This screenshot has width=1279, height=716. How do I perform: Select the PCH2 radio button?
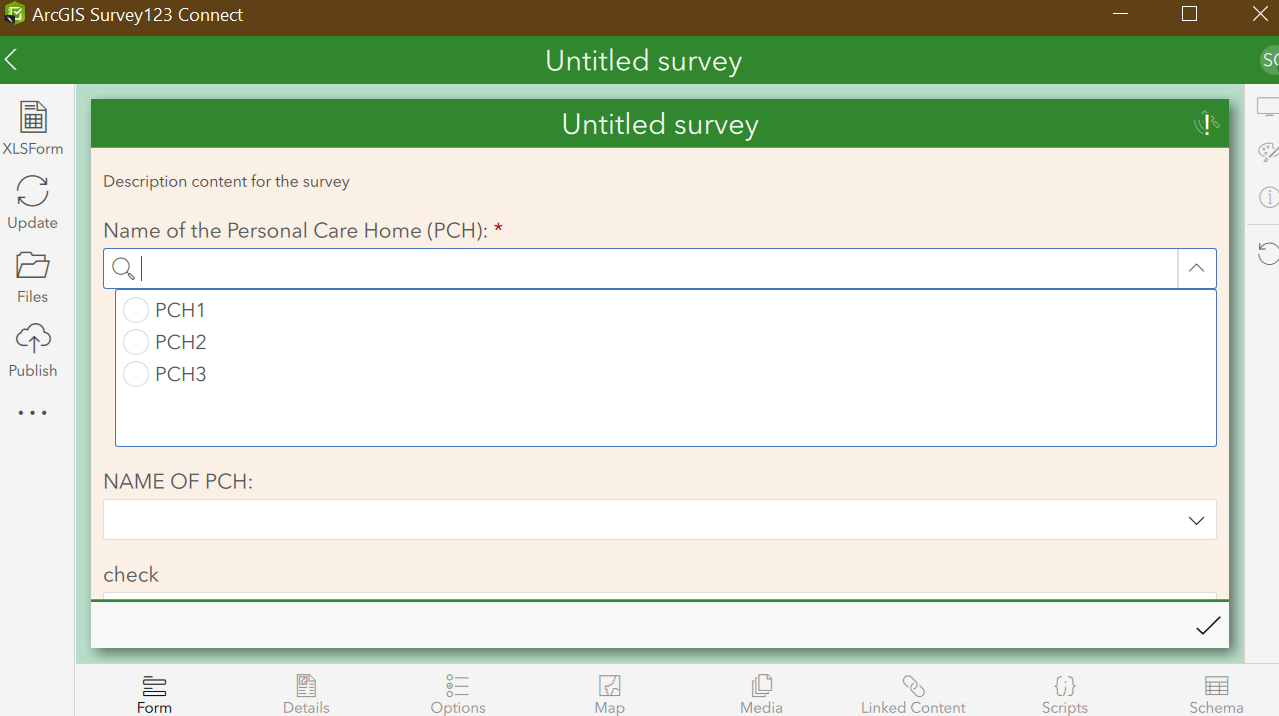136,343
